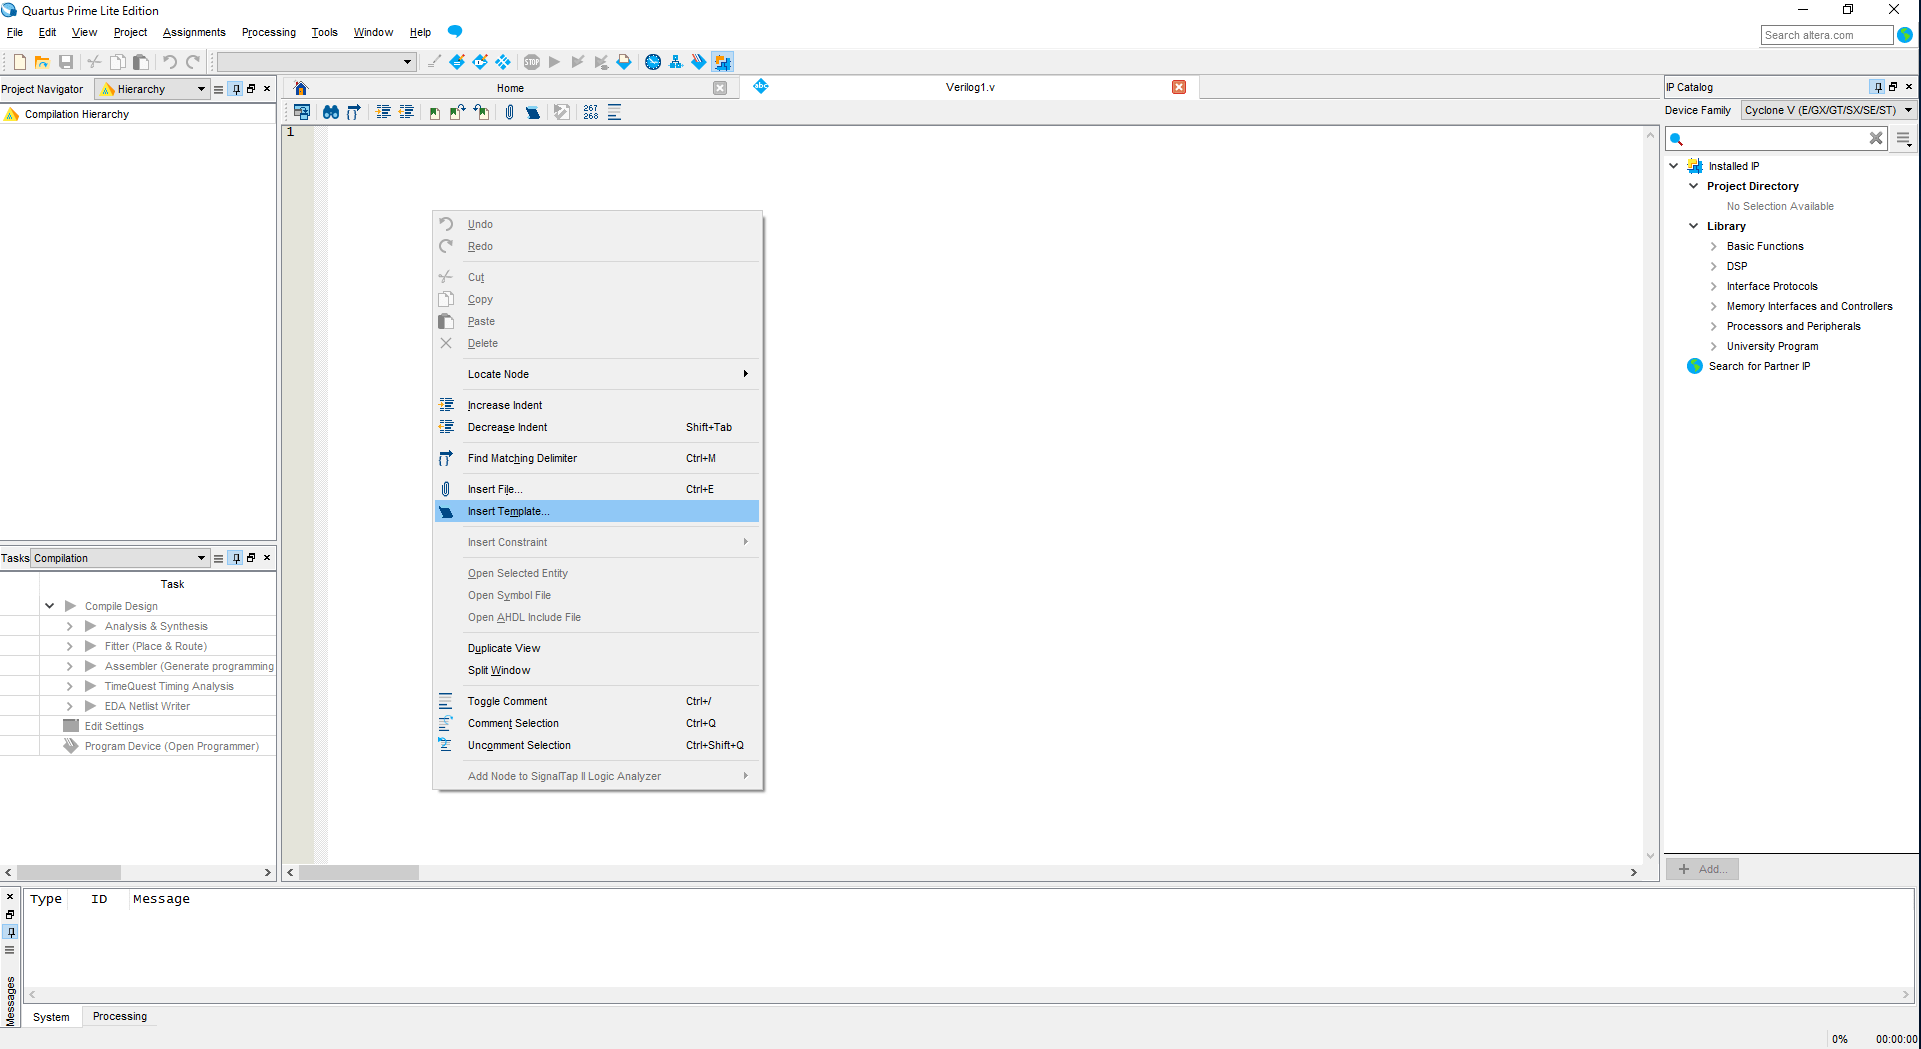
Task: Toggle pin on Tasks panel
Action: point(235,558)
